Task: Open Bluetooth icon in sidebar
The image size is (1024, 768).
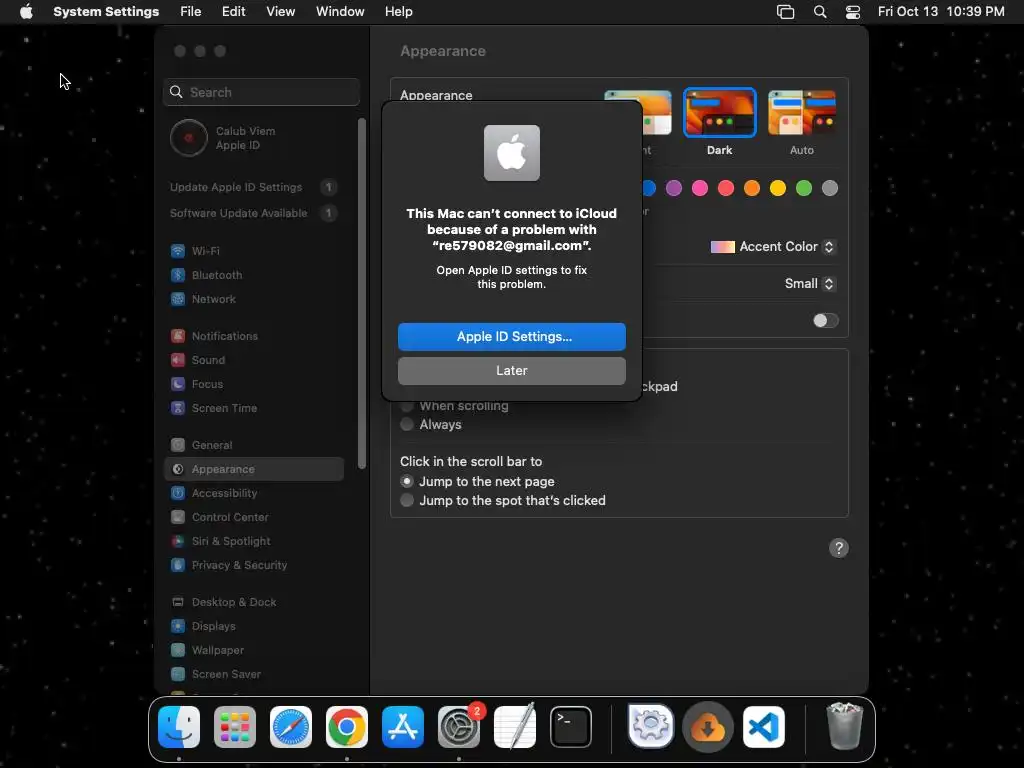Action: click(178, 275)
